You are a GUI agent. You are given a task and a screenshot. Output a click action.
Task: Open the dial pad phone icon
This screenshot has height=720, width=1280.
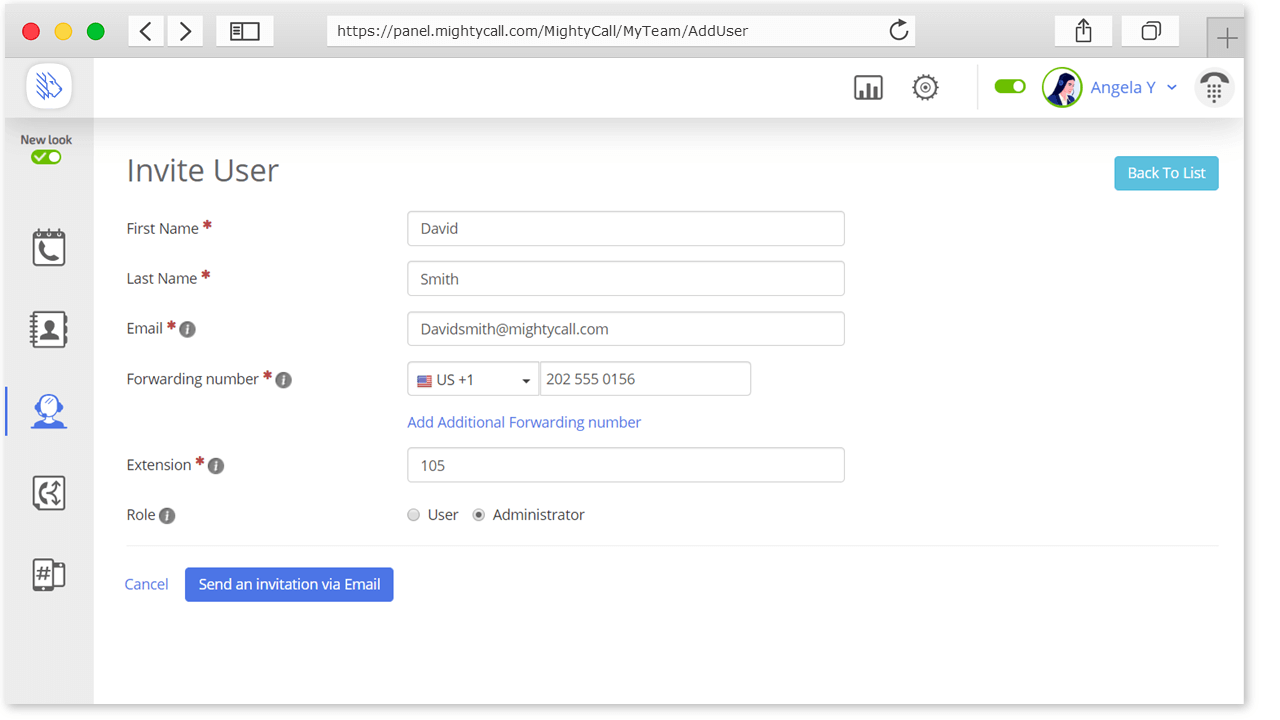coord(1215,88)
